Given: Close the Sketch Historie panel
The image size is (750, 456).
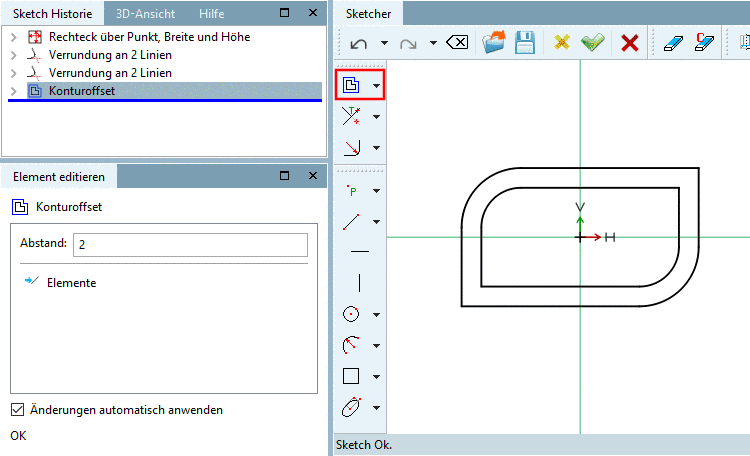Looking at the screenshot, I should point(313,12).
